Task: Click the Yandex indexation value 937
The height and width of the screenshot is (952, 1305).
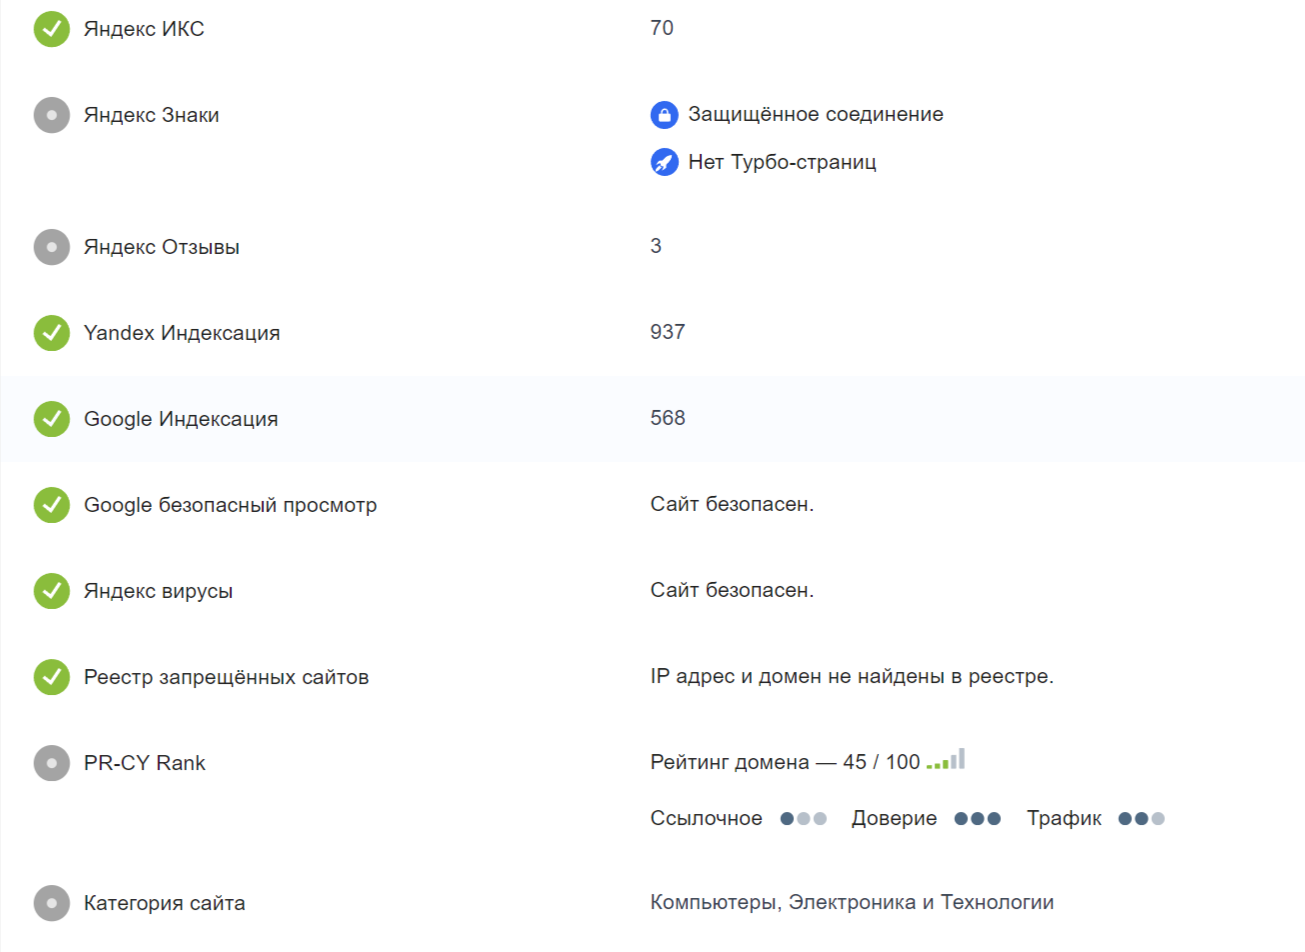Action: pyautogui.click(x=668, y=332)
